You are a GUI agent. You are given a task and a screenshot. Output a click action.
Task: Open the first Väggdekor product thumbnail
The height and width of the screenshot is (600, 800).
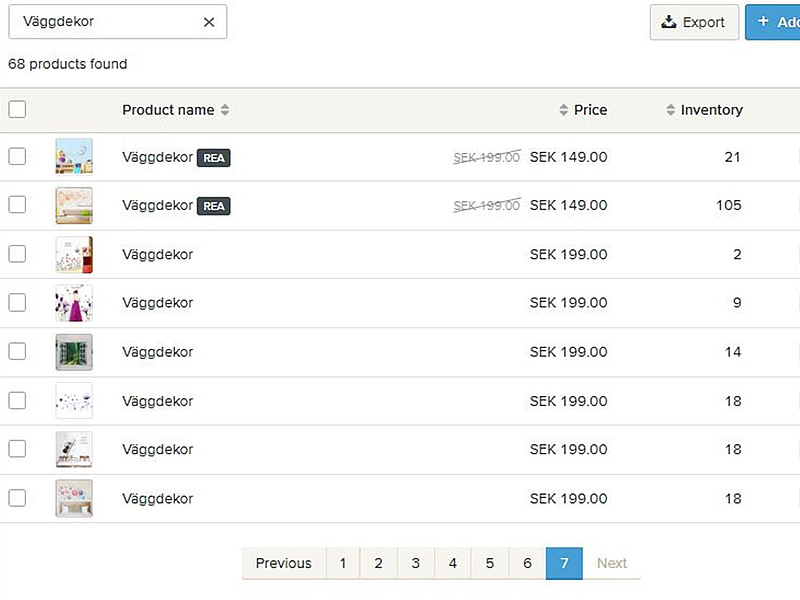[x=74, y=157]
